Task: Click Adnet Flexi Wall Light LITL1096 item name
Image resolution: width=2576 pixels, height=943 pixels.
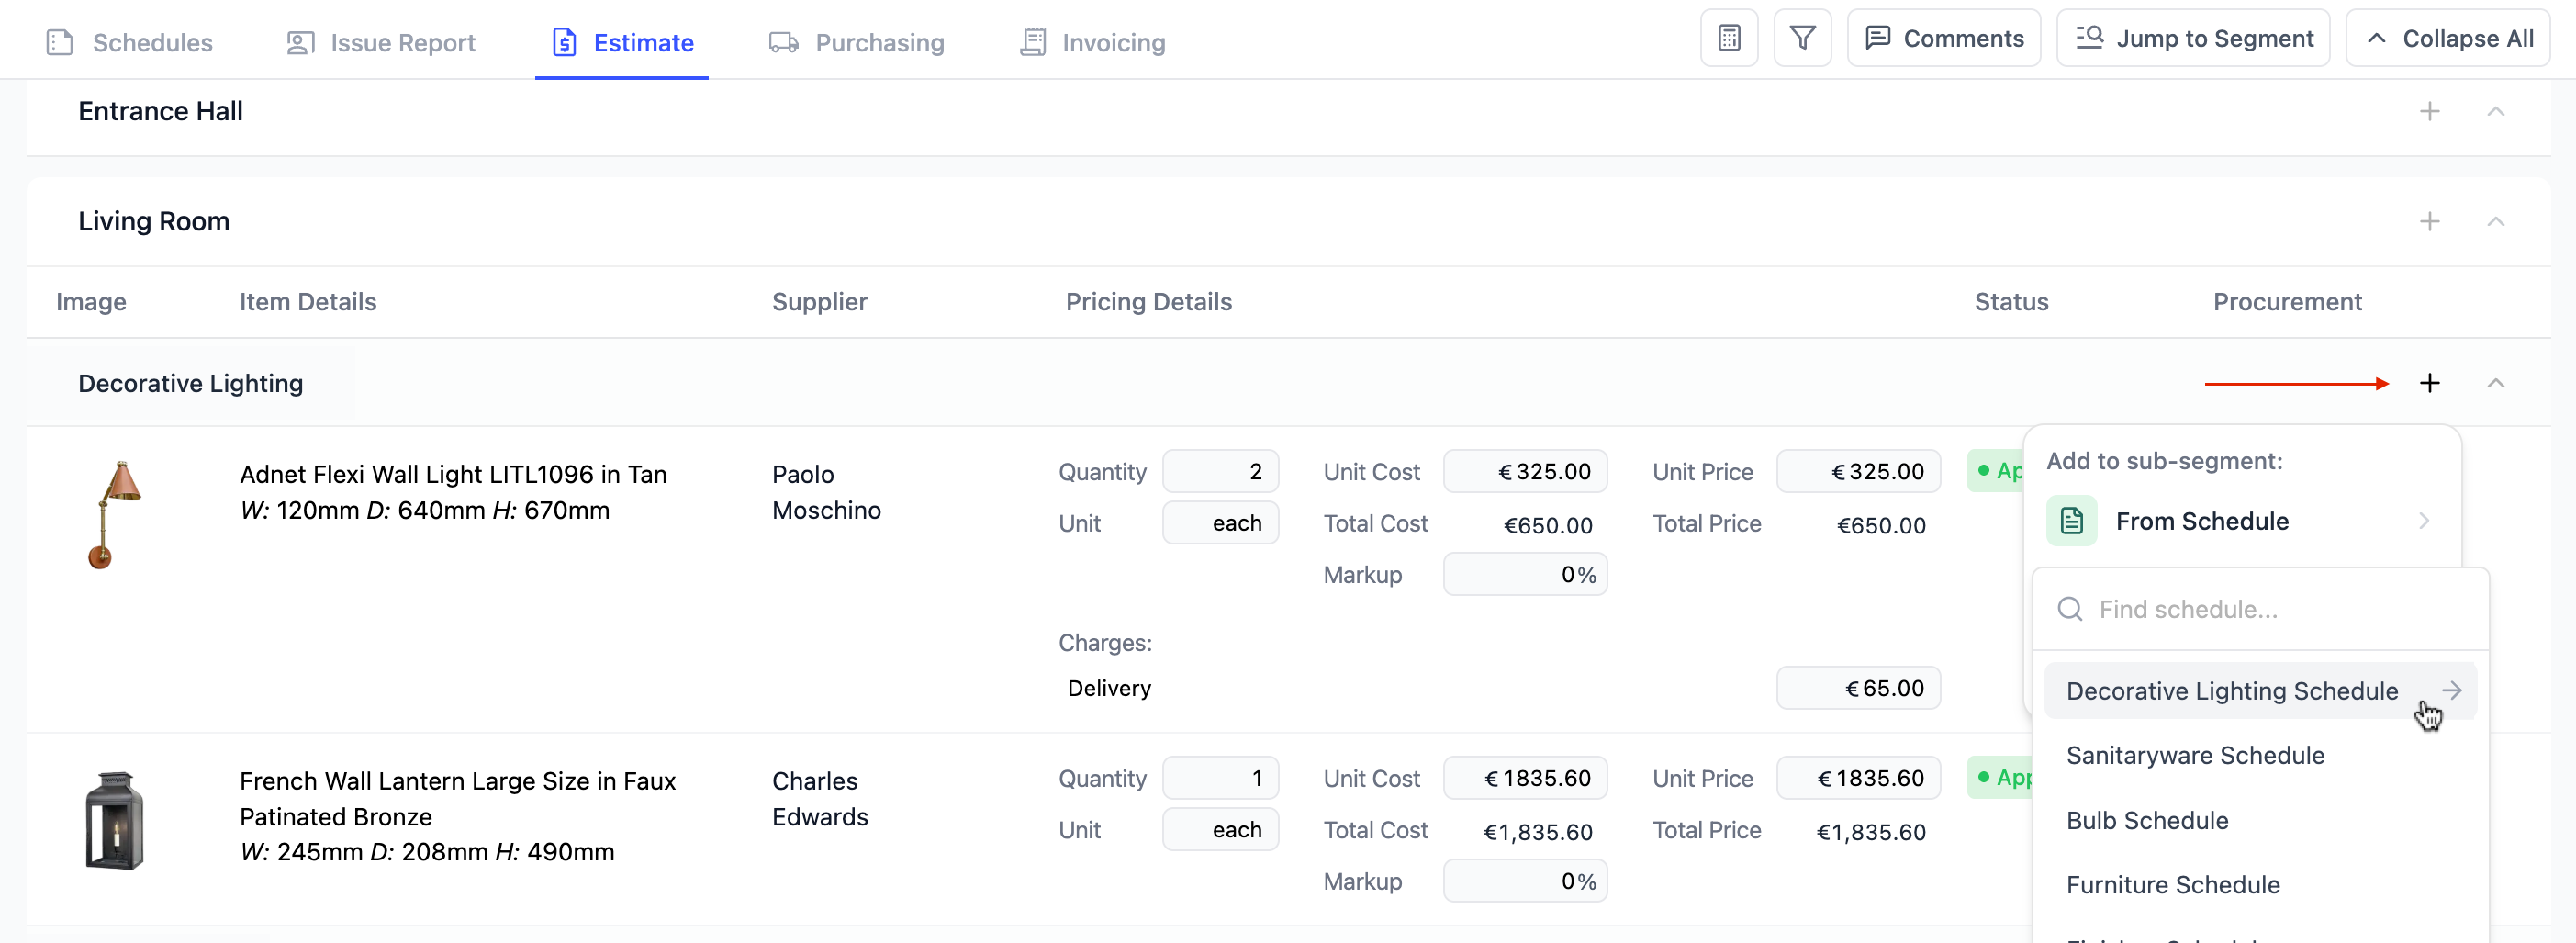Action: [x=453, y=474]
